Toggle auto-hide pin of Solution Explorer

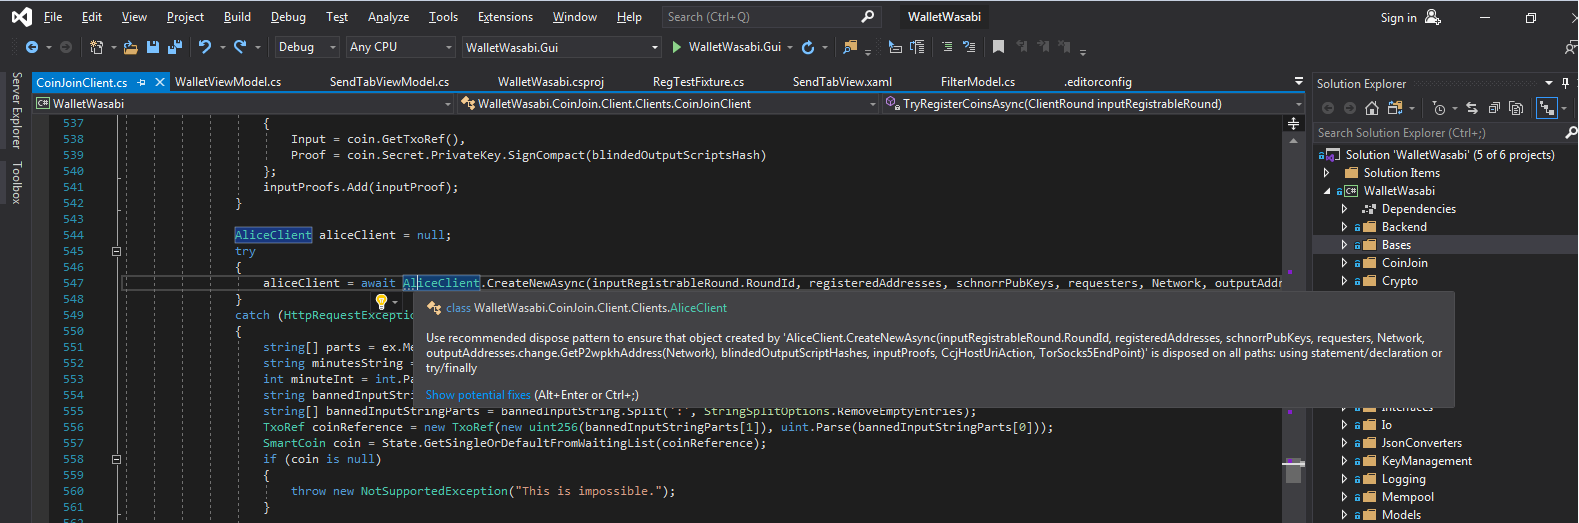point(1565,83)
